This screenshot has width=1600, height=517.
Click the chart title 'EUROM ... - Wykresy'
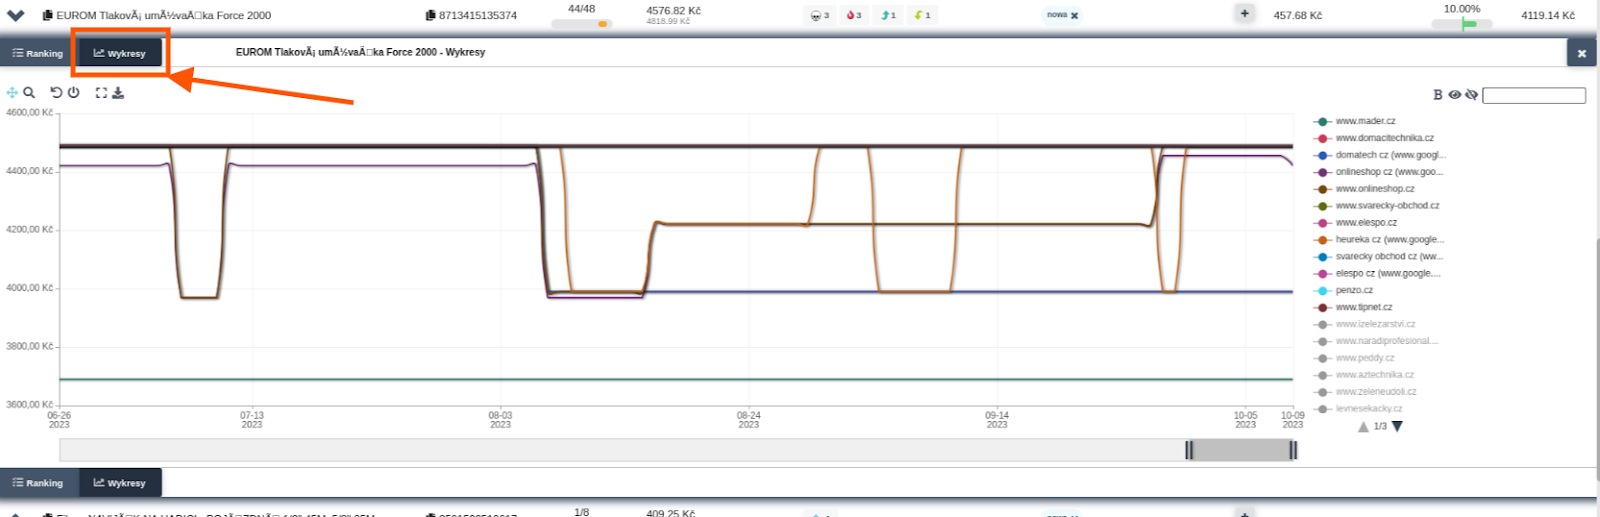click(x=360, y=52)
